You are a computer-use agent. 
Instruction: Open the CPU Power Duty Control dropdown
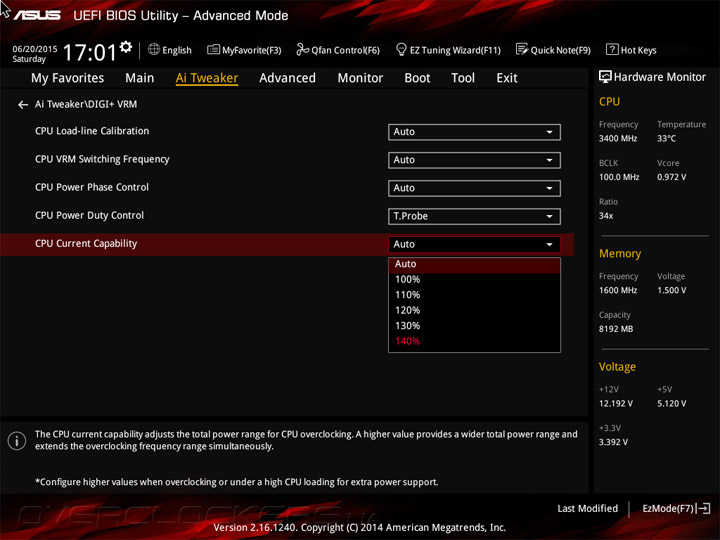coord(474,216)
